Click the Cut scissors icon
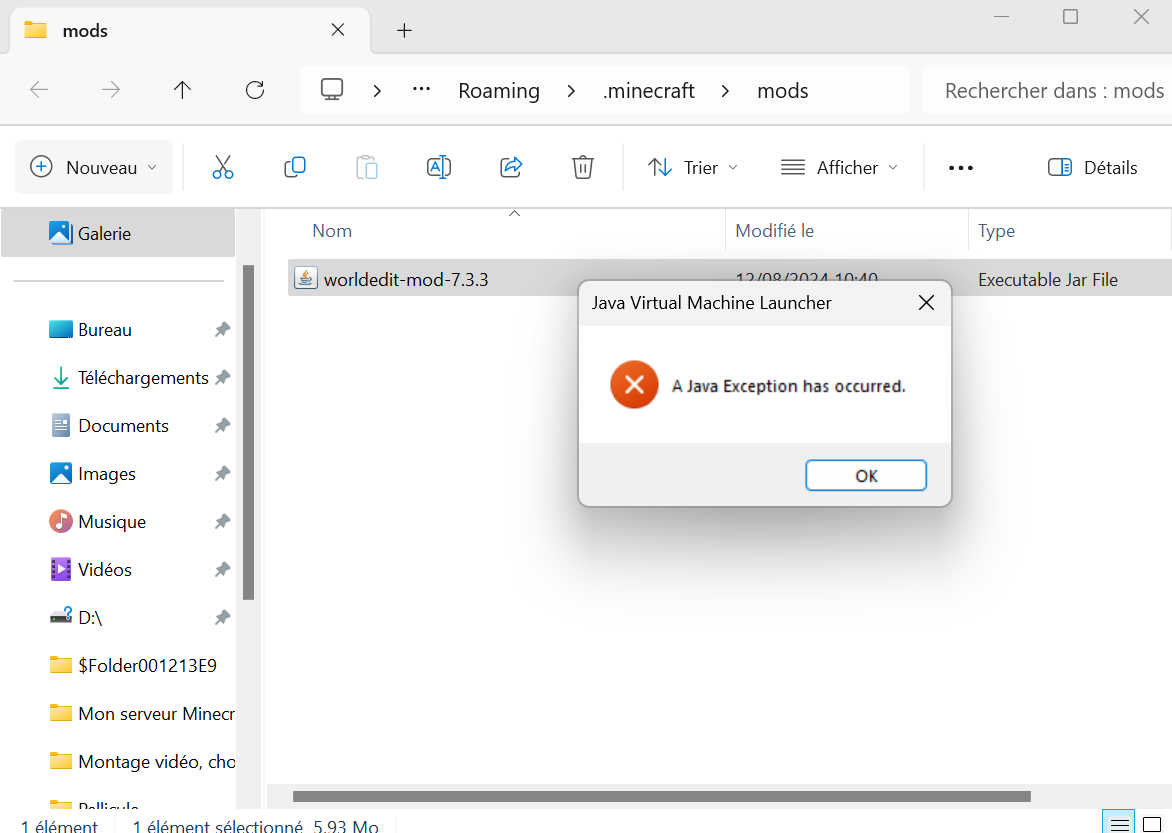 point(223,167)
